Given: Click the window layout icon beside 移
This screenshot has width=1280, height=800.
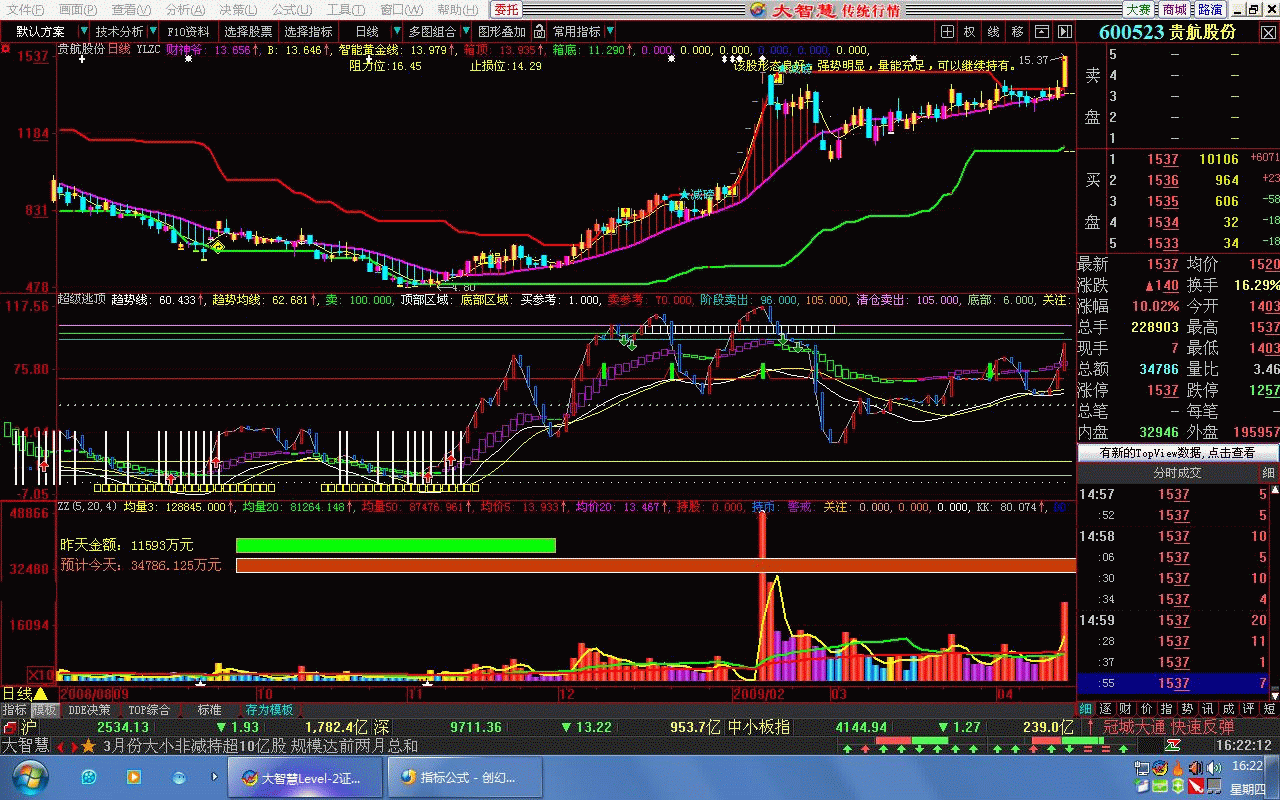Looking at the screenshot, I should point(1042,32).
